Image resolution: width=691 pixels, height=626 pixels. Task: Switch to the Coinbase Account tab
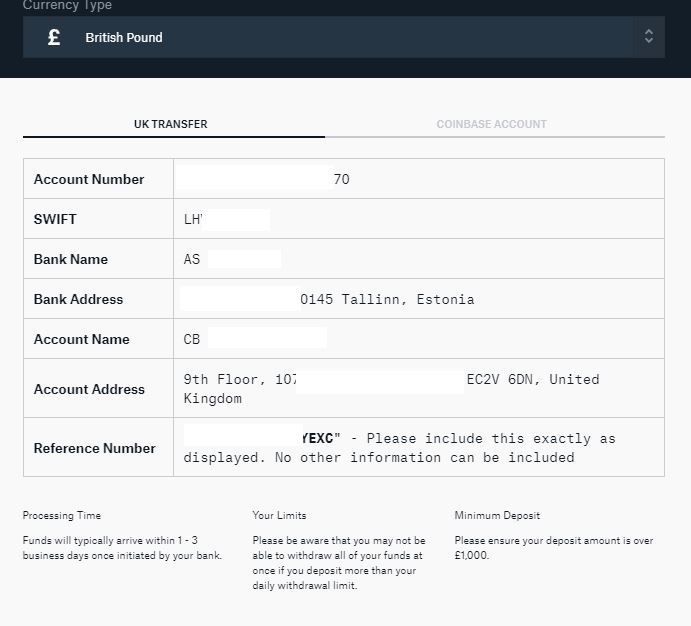click(x=491, y=124)
